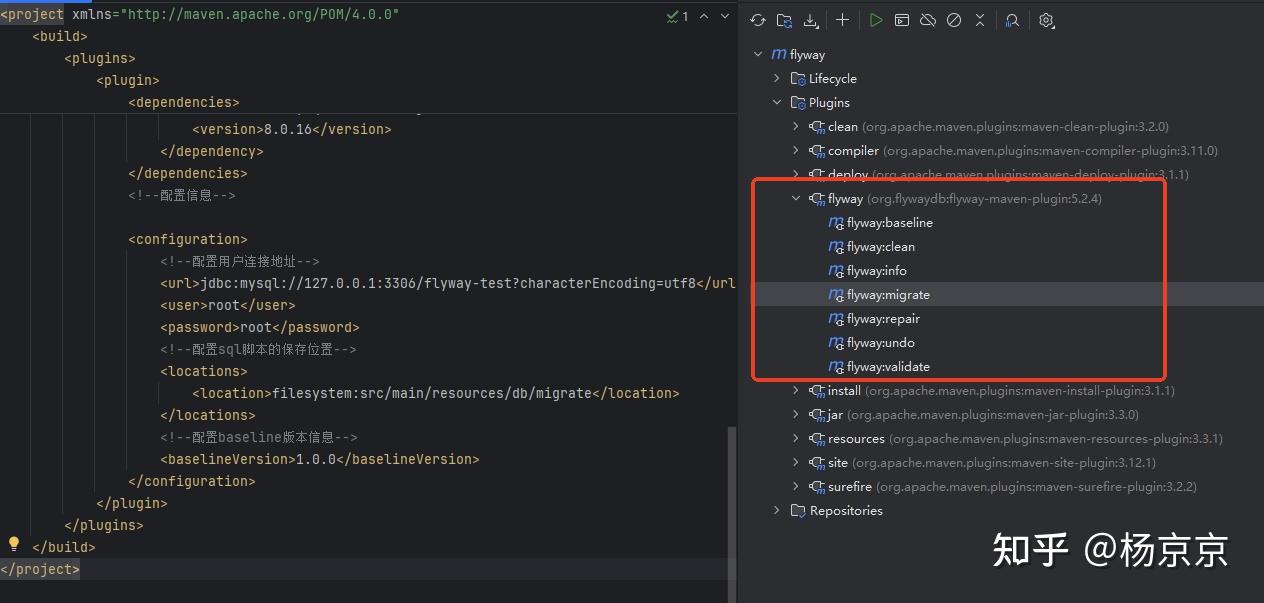Expand the Repositories node
This screenshot has width=1264, height=603.
click(777, 511)
